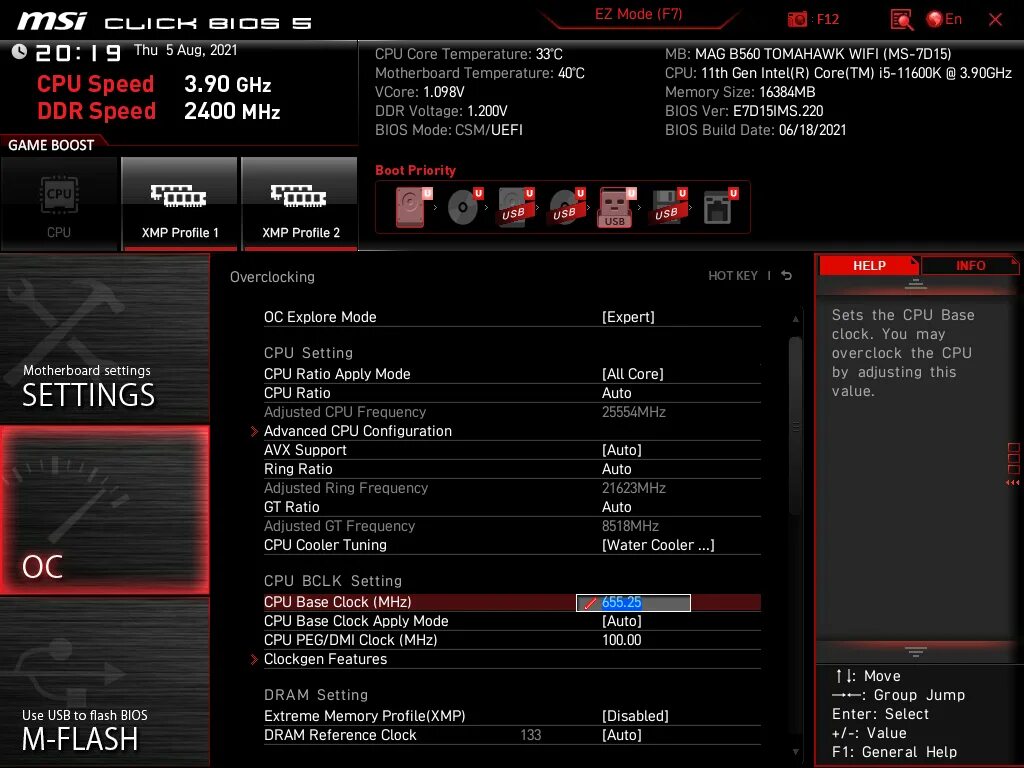Expand Advanced CPU Configuration
This screenshot has width=1024, height=768.
coord(357,431)
